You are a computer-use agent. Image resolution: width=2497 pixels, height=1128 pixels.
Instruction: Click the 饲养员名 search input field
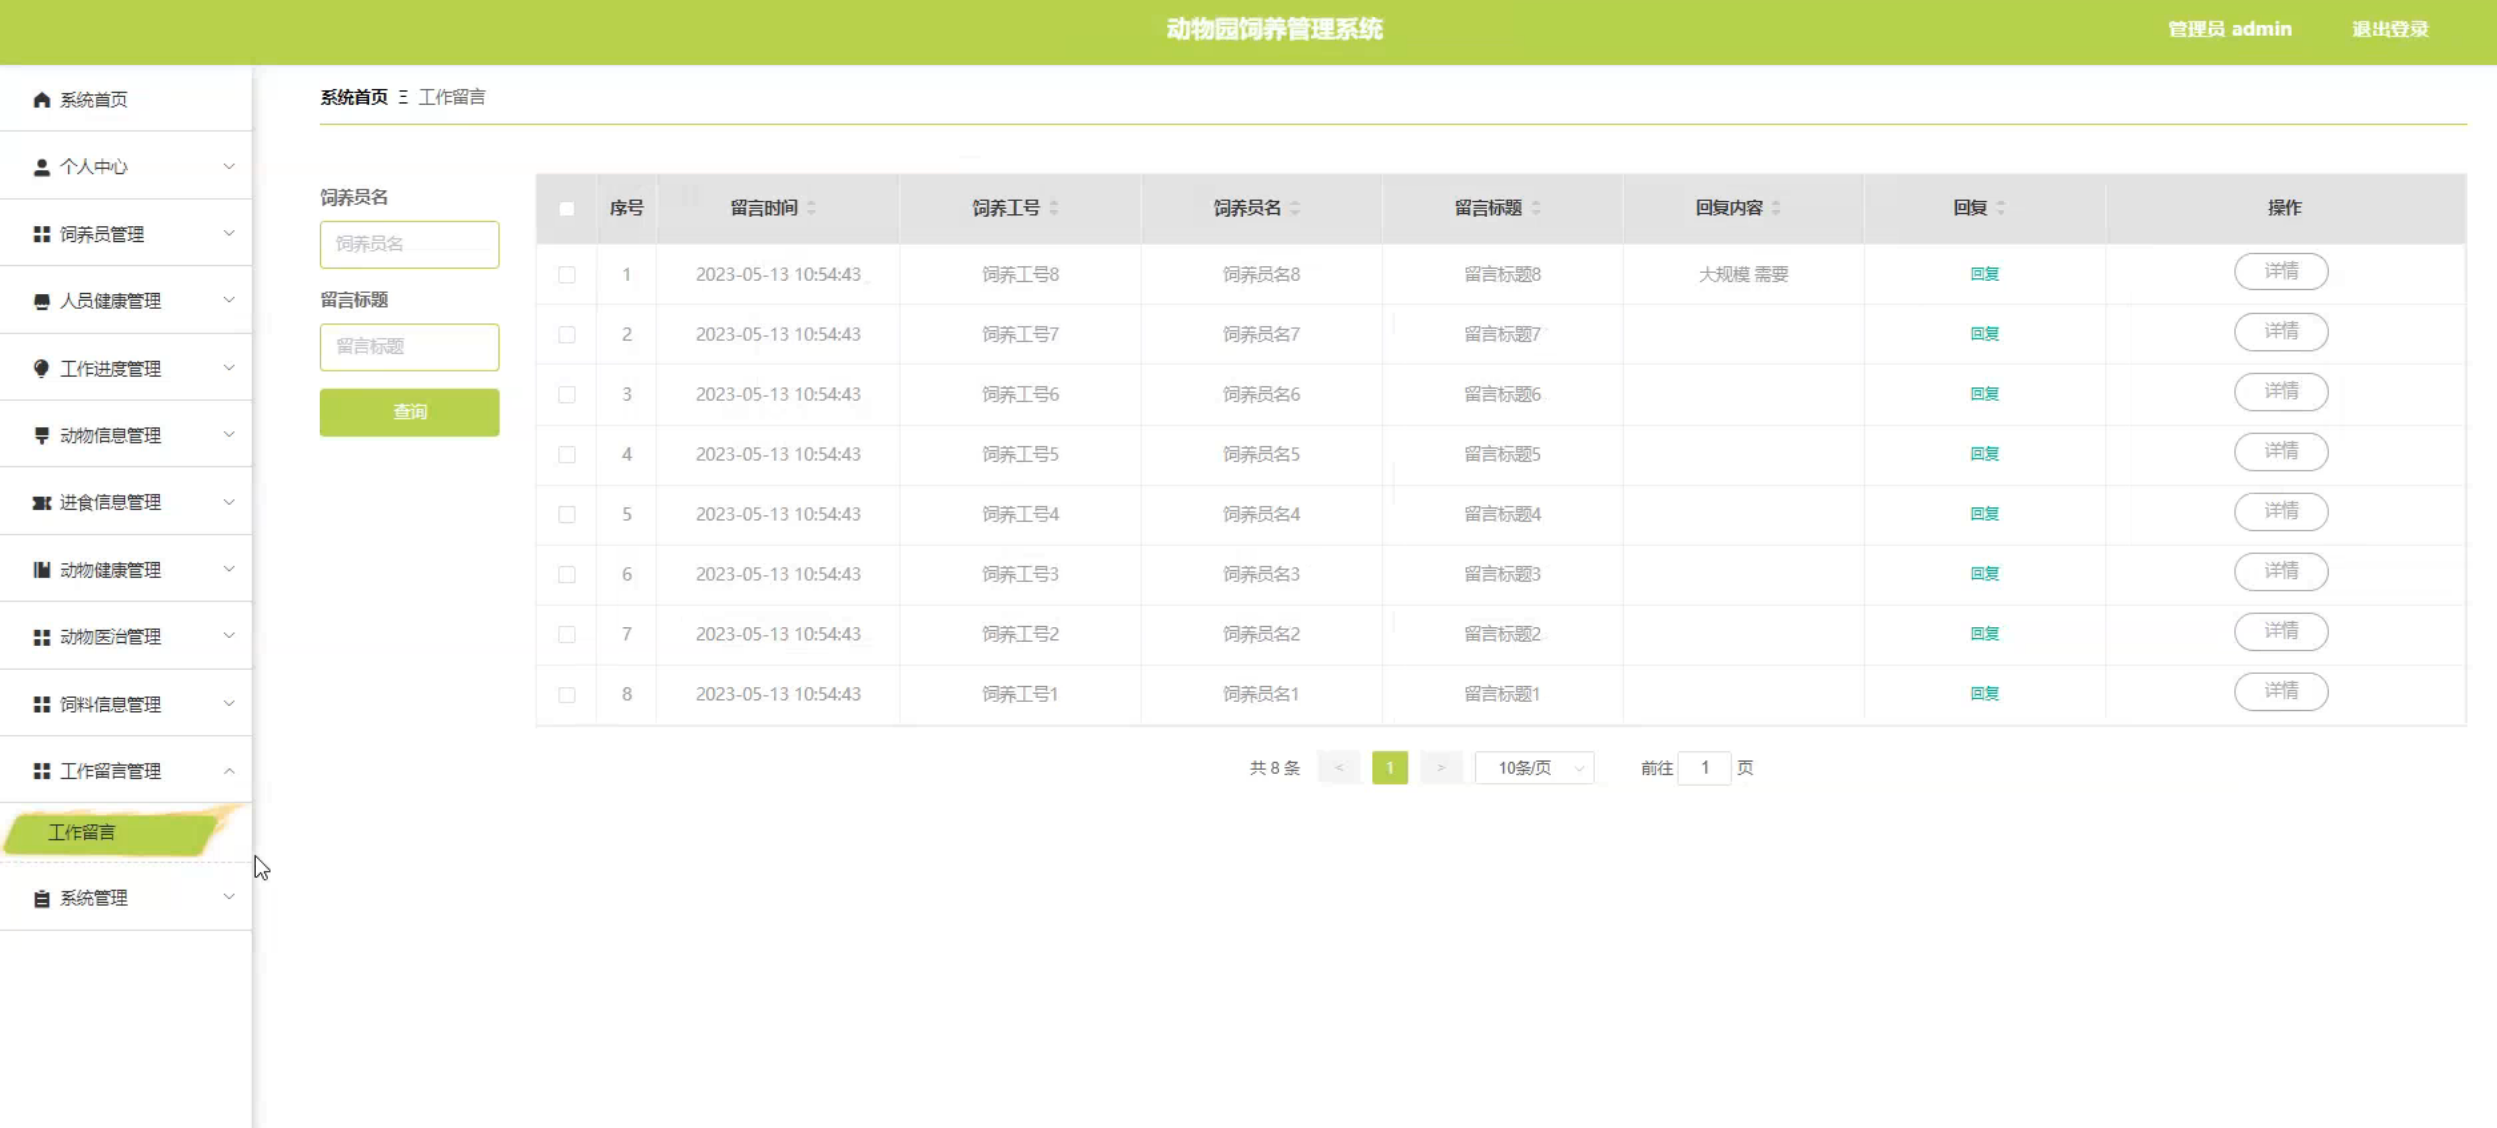tap(409, 244)
